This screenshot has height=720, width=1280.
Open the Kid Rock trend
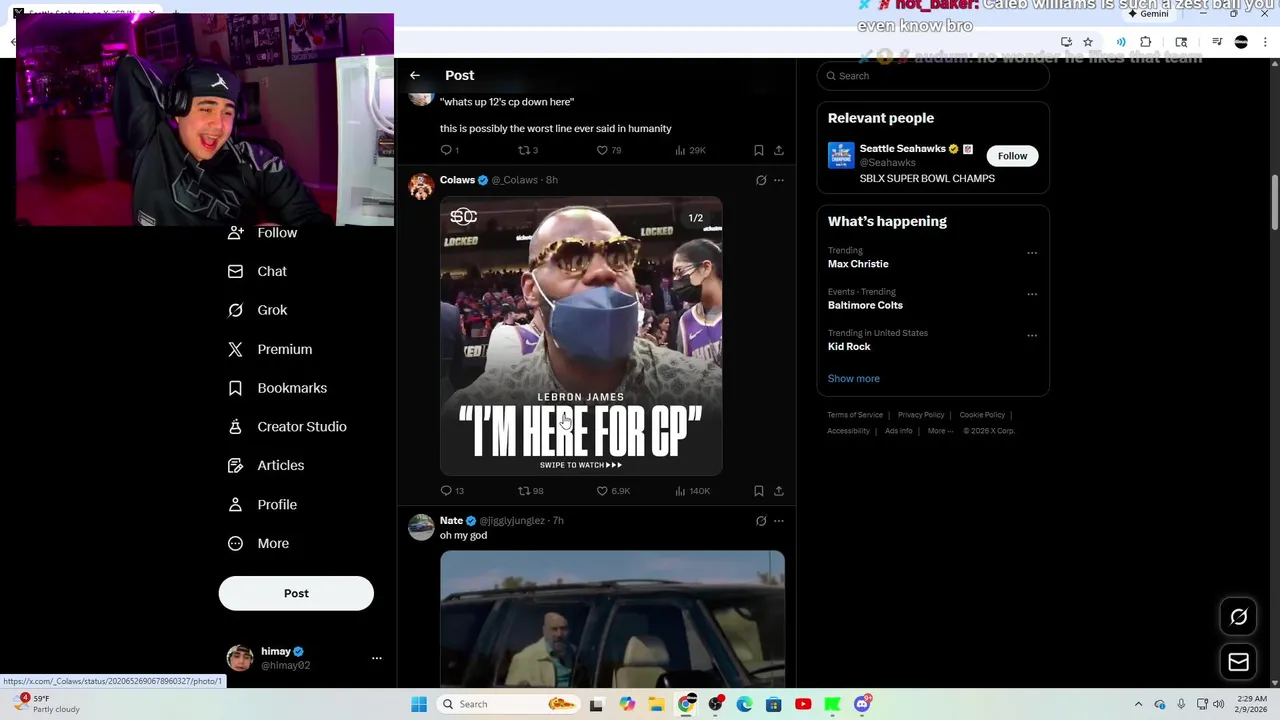coord(849,347)
